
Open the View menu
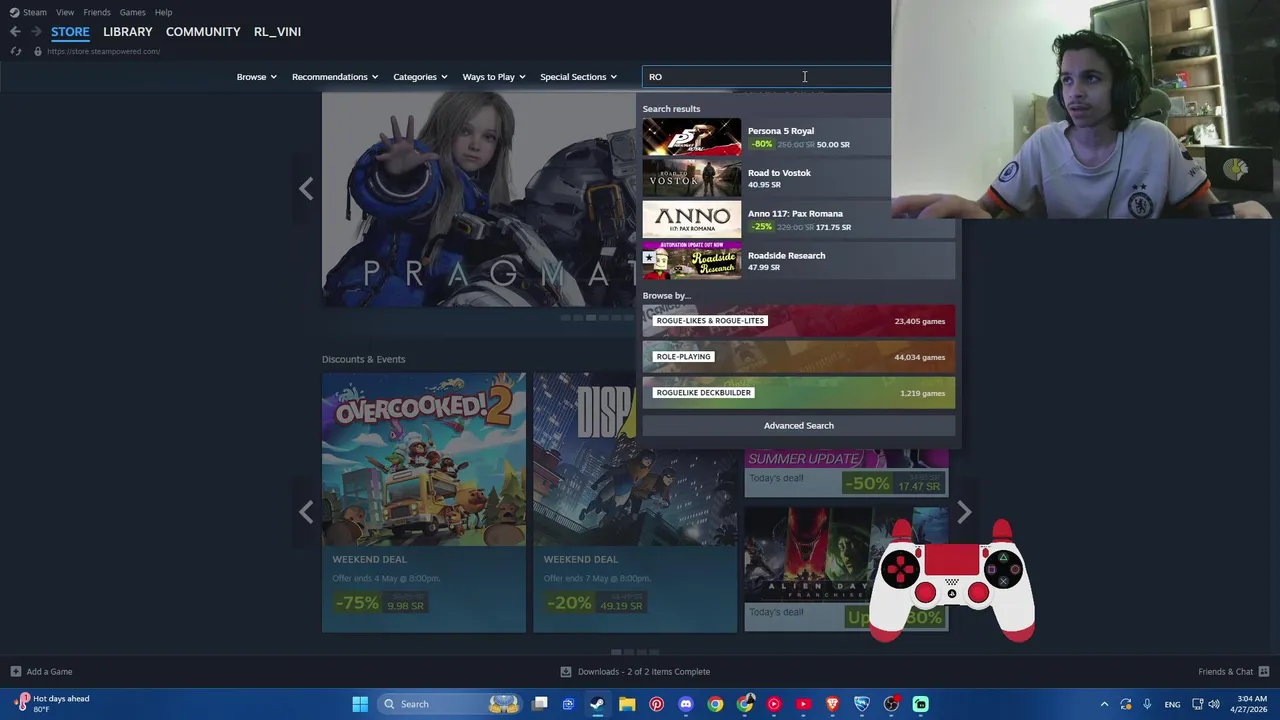[x=65, y=12]
